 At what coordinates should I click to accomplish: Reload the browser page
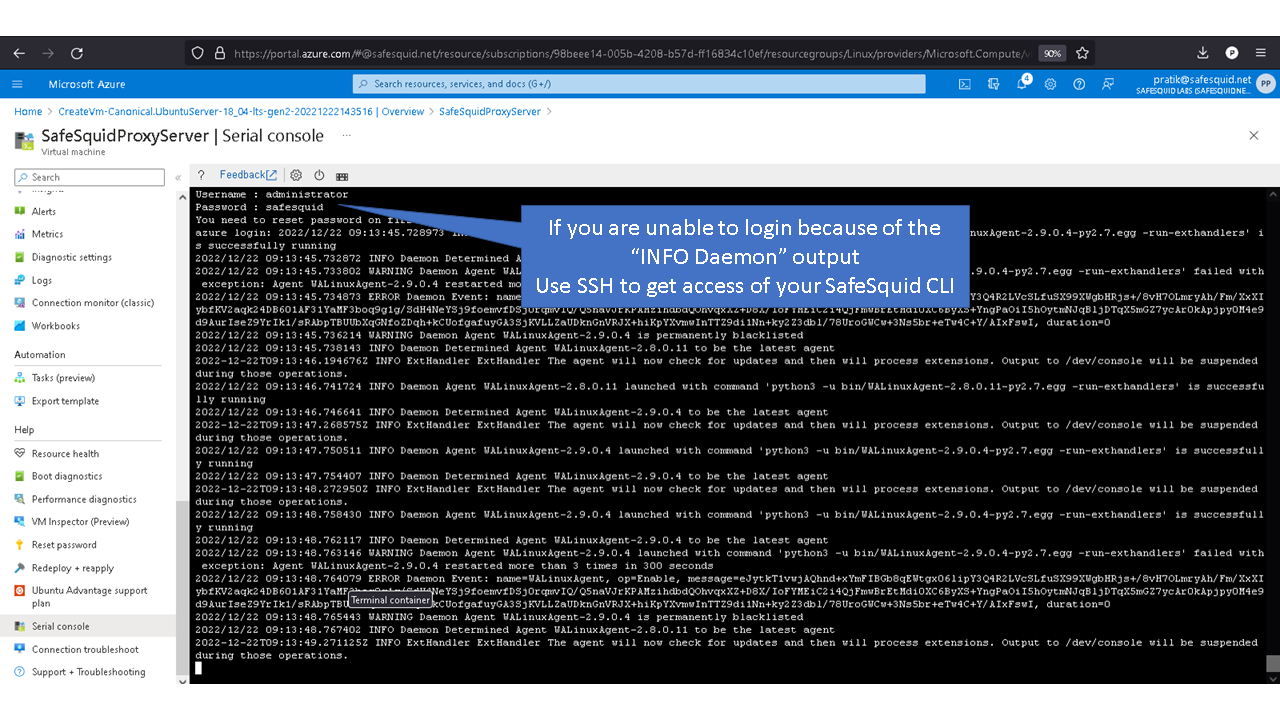pos(77,53)
